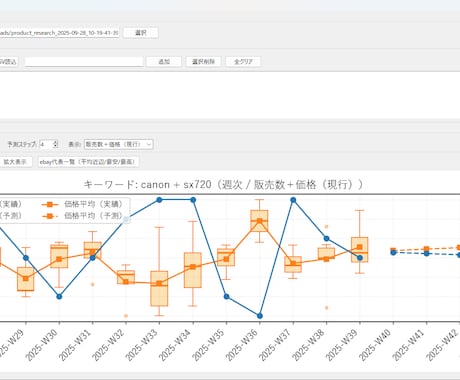Select orange price average marker at 2025-W33
460x380 pixels.
tap(159, 284)
